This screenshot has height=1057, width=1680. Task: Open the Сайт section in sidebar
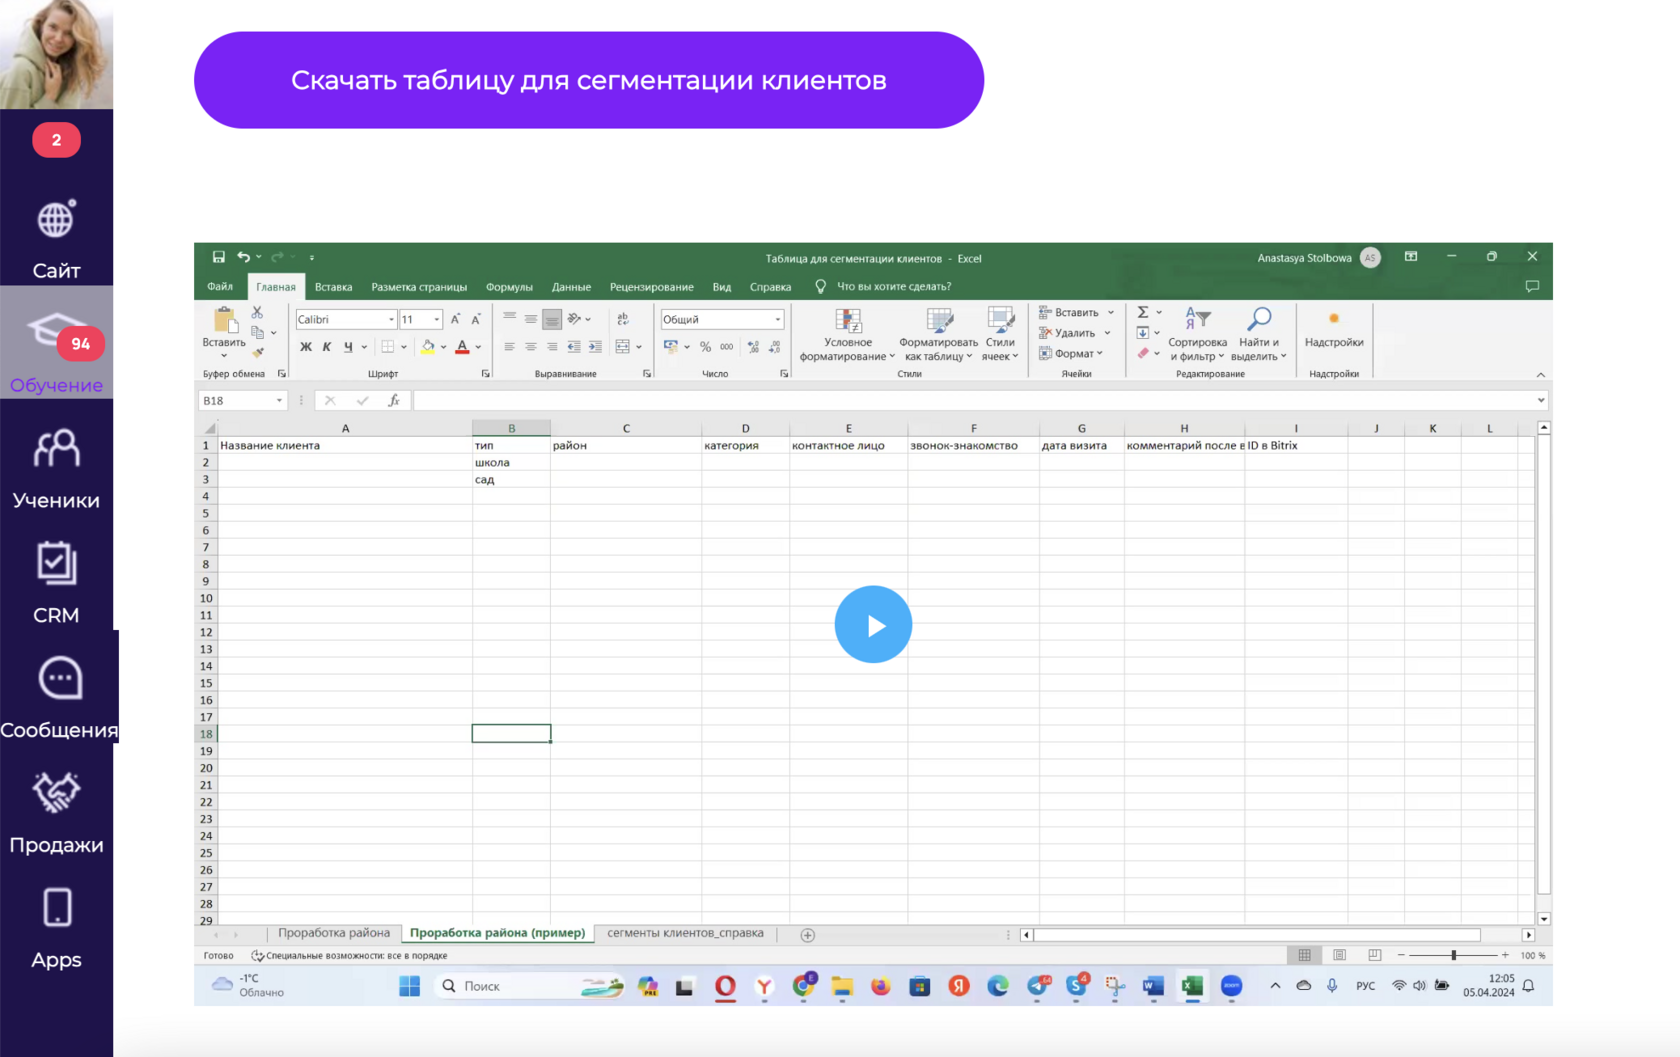pyautogui.click(x=56, y=240)
